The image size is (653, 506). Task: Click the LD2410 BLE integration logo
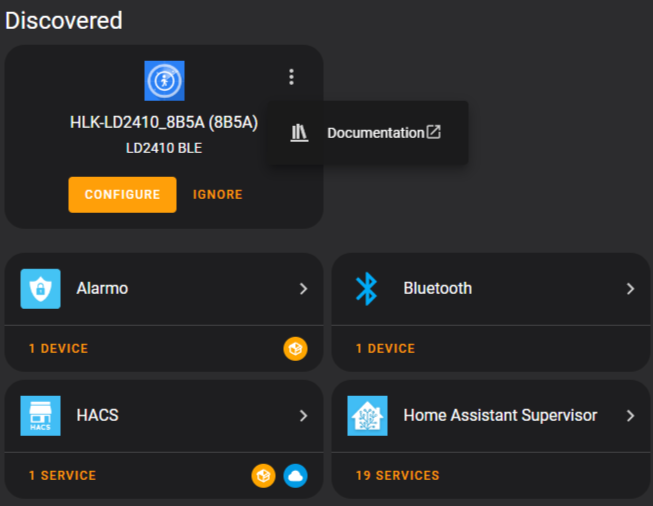point(164,81)
